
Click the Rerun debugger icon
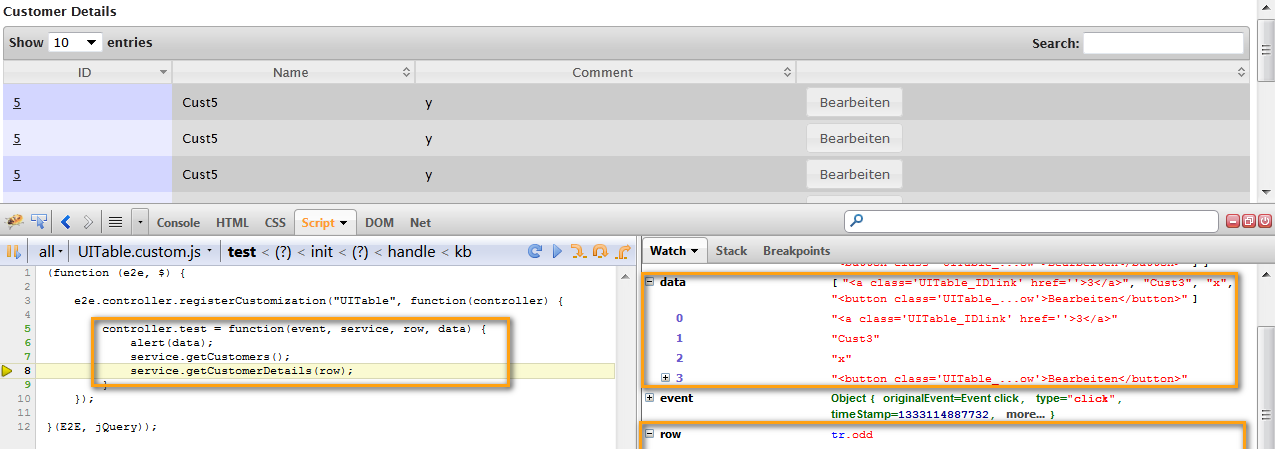(535, 251)
